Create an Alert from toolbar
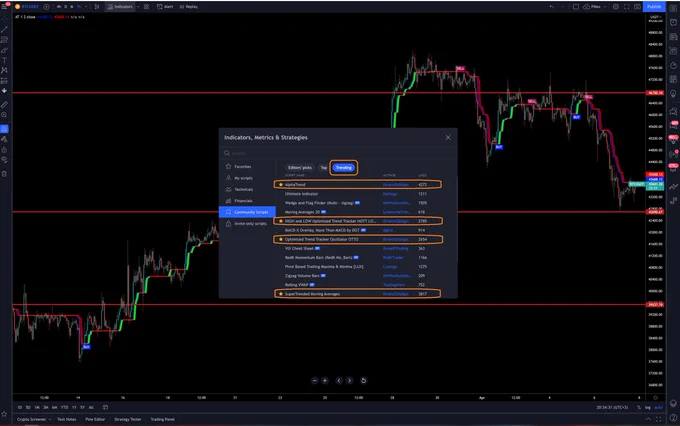 pyautogui.click(x=165, y=7)
